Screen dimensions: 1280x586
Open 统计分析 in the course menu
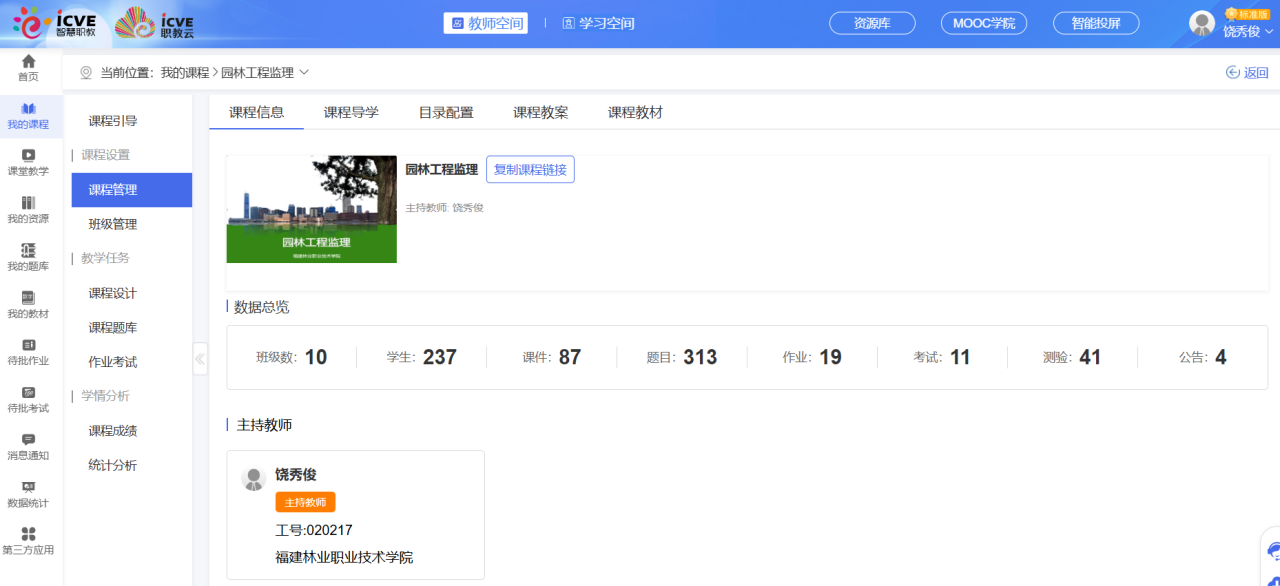(113, 465)
